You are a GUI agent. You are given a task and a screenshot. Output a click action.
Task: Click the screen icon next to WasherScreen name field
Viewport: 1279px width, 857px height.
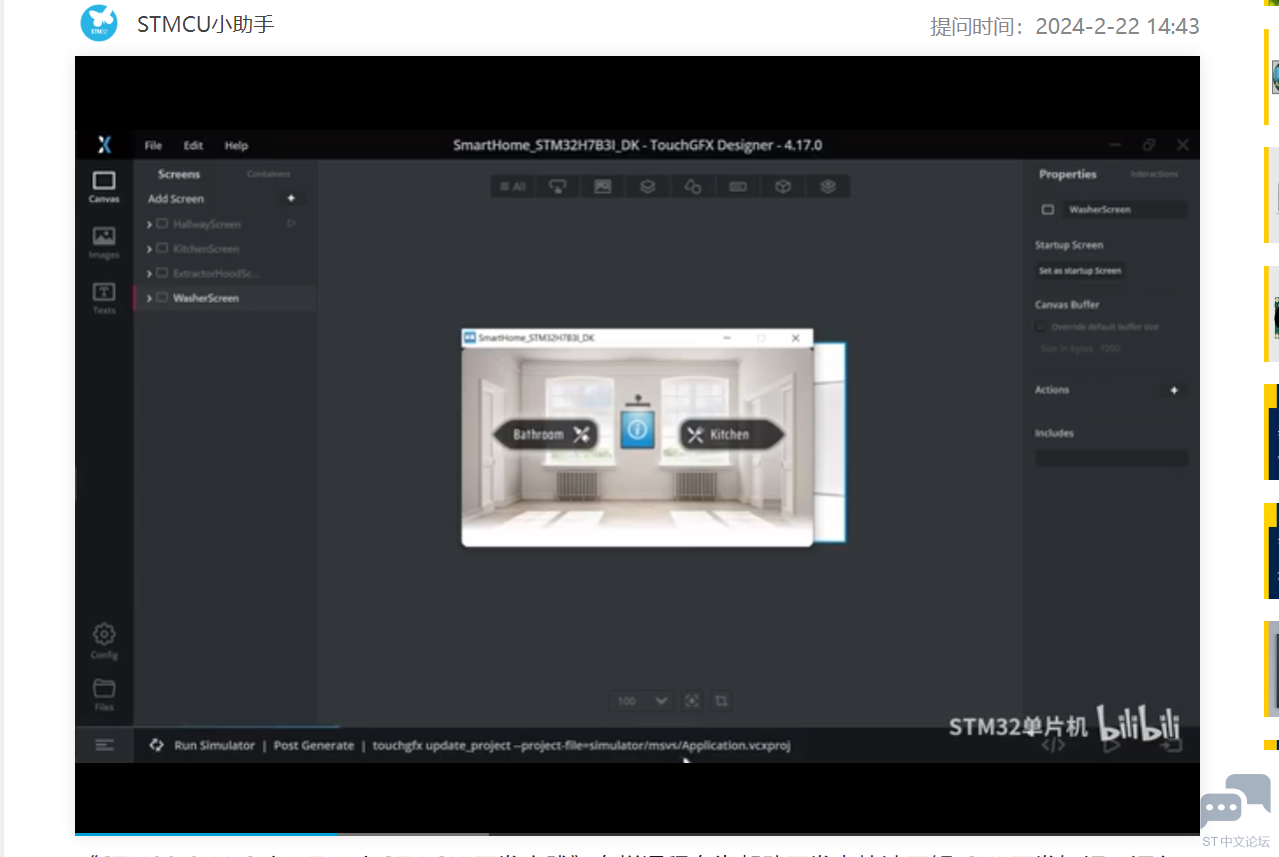[x=1048, y=210]
